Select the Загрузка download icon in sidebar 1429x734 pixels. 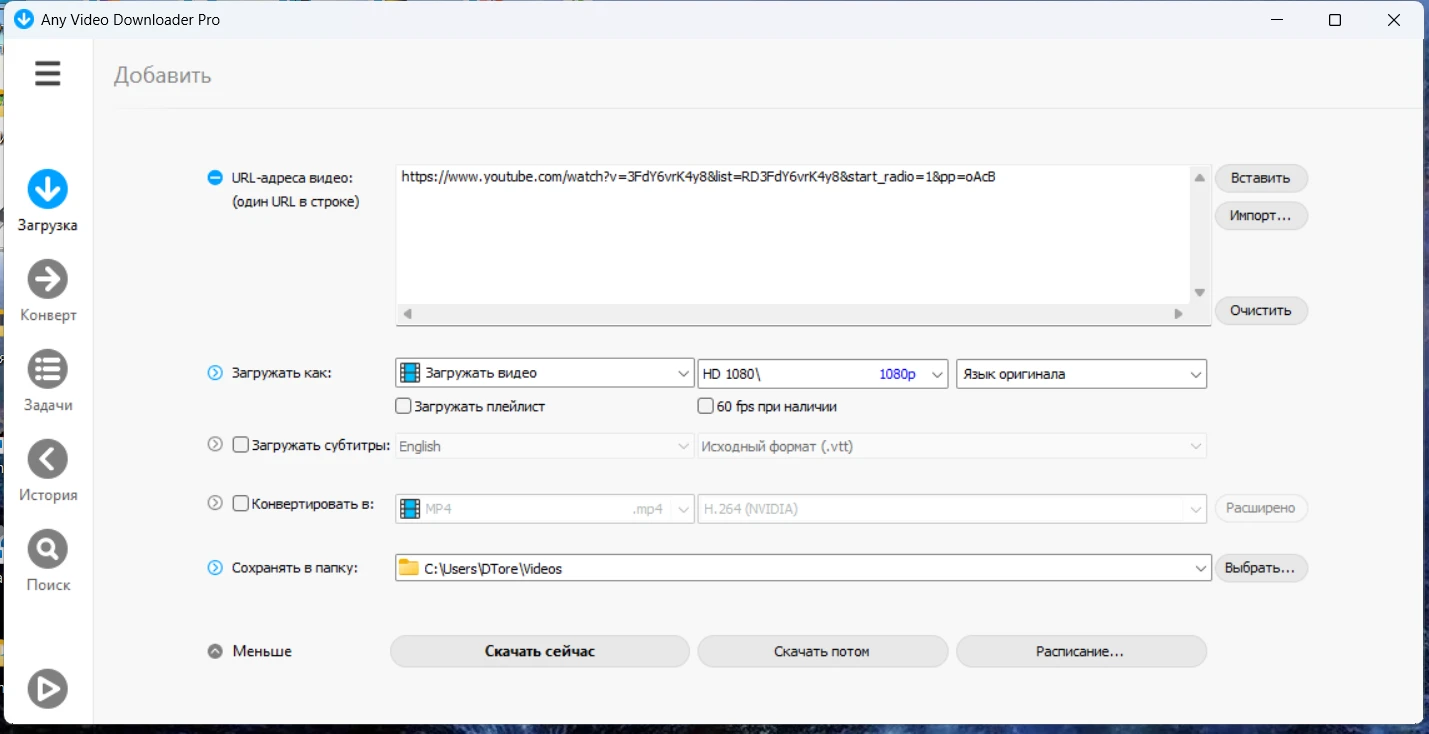tap(47, 189)
